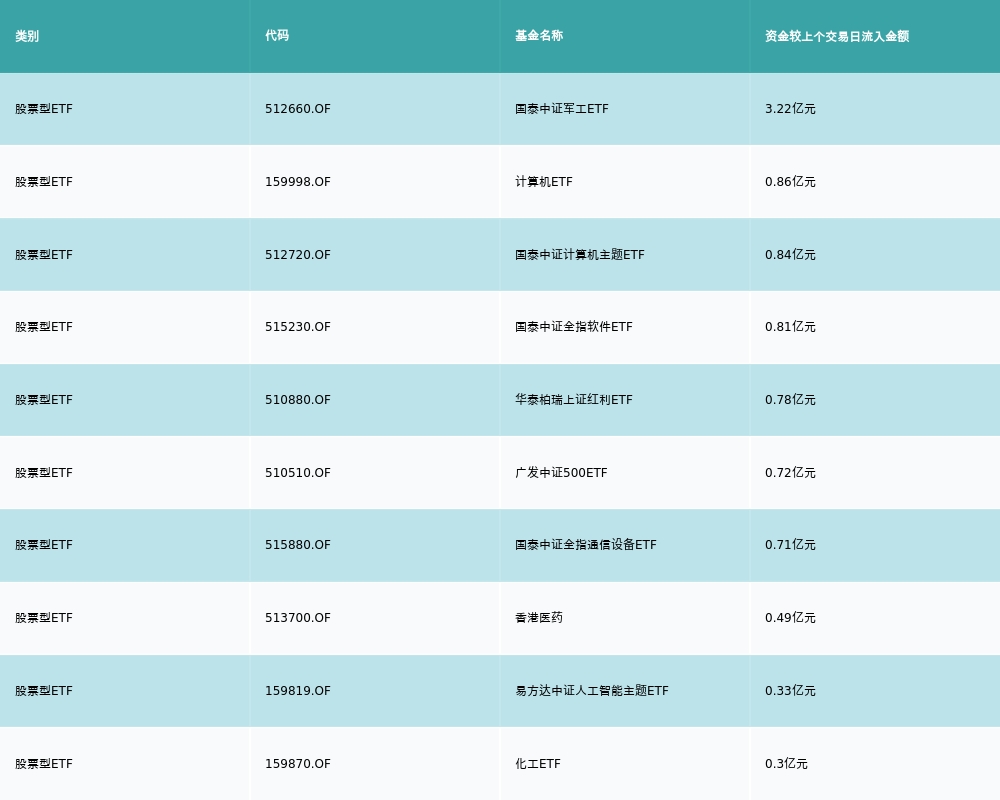Select the 0.86亿元 inflow value
This screenshot has width=1000, height=800.
[x=790, y=182]
